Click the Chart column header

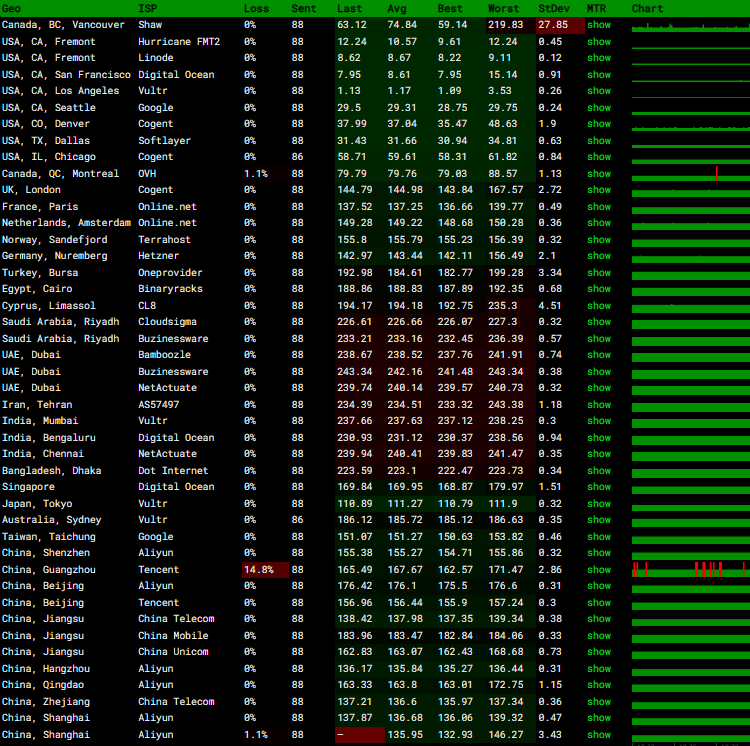[647, 9]
